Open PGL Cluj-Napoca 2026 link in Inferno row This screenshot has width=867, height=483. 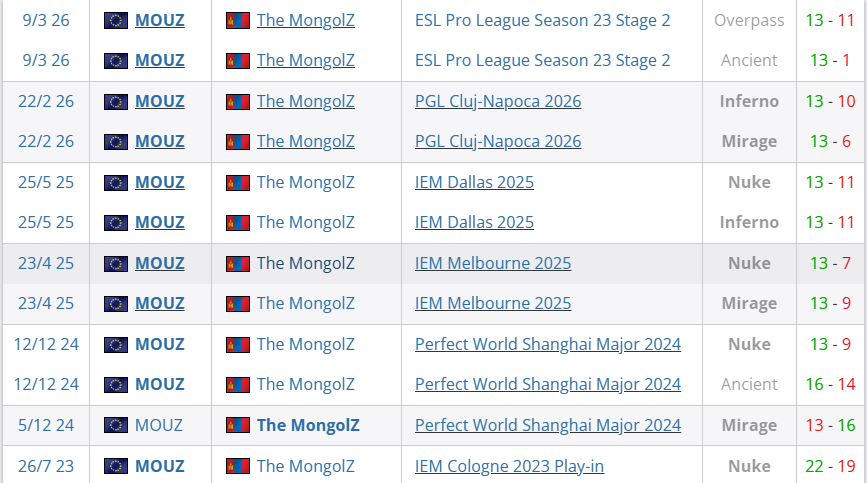497,101
